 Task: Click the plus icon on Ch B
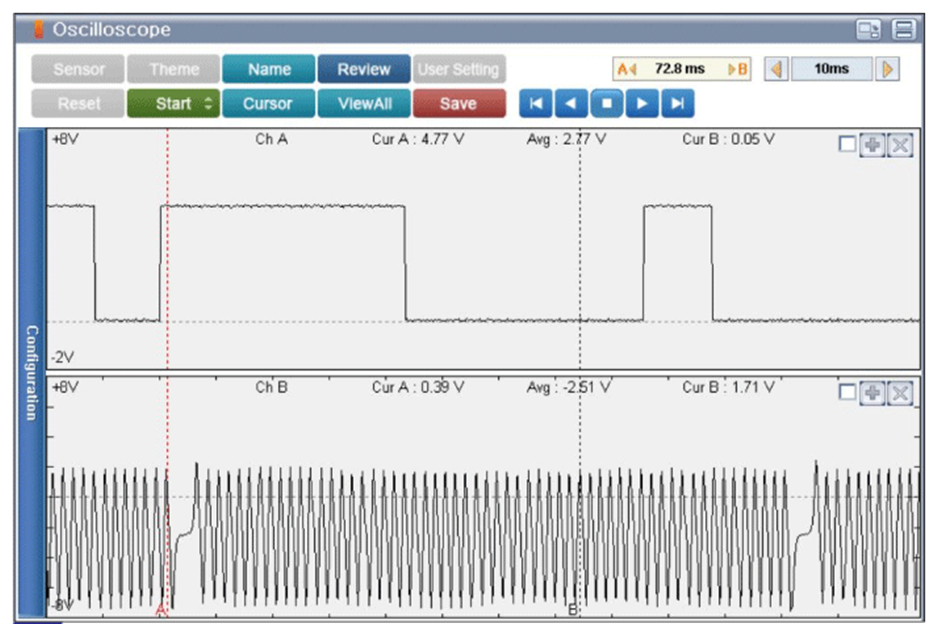[x=873, y=393]
